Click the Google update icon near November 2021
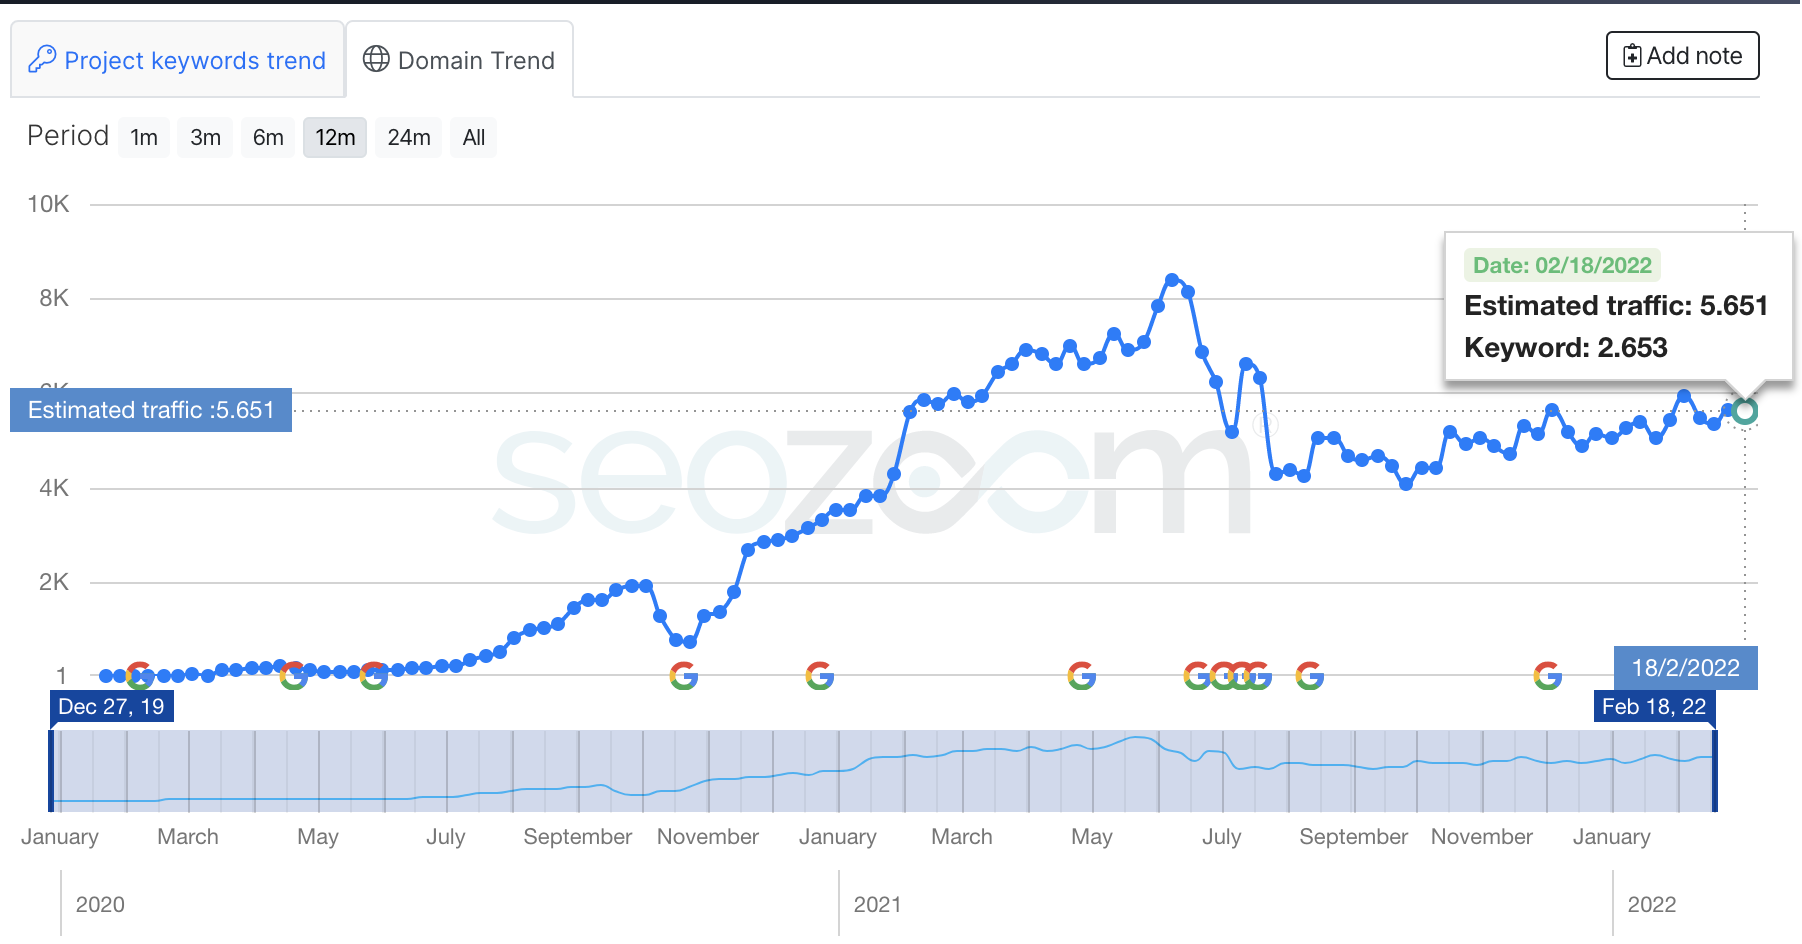 pos(1548,677)
